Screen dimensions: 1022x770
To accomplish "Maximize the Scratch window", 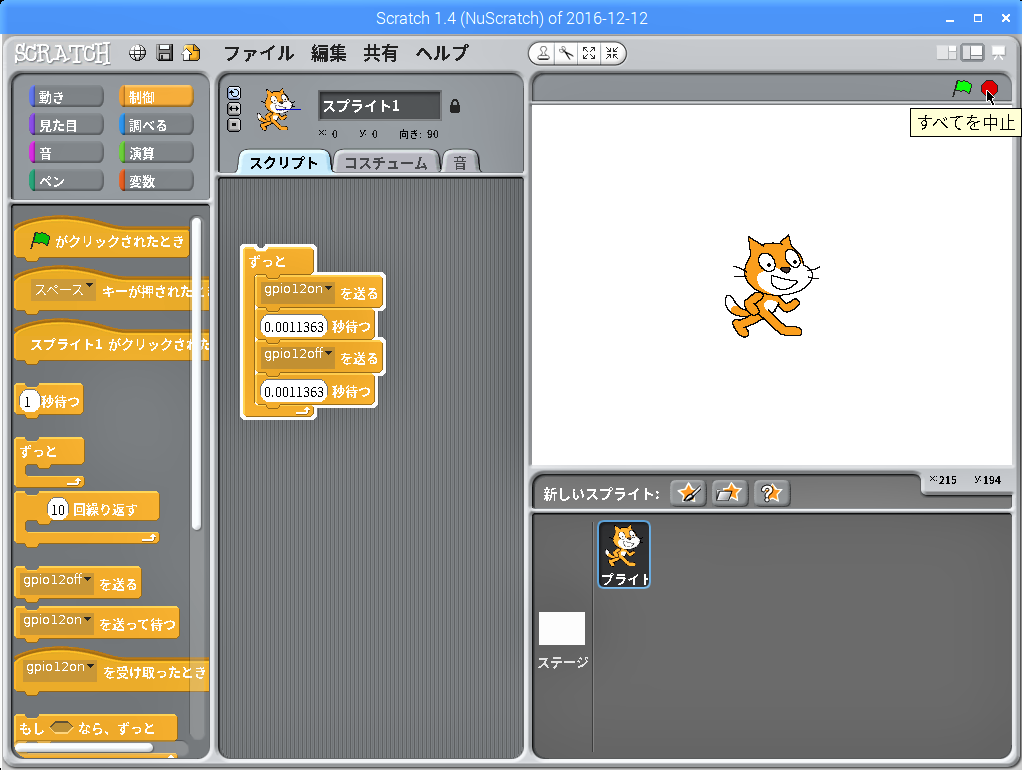I will coord(978,18).
